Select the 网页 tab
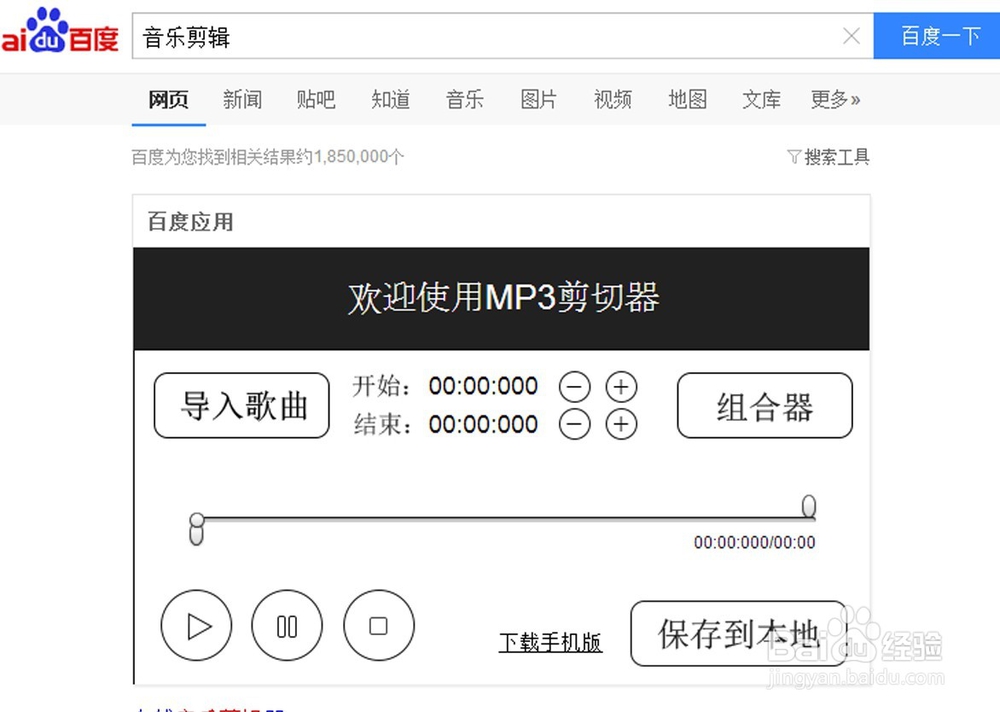 (168, 100)
